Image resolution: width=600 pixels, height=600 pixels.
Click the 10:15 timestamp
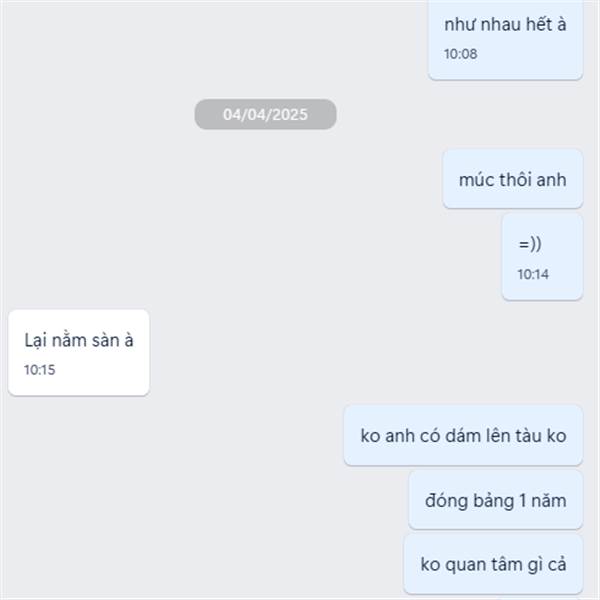pos(40,370)
